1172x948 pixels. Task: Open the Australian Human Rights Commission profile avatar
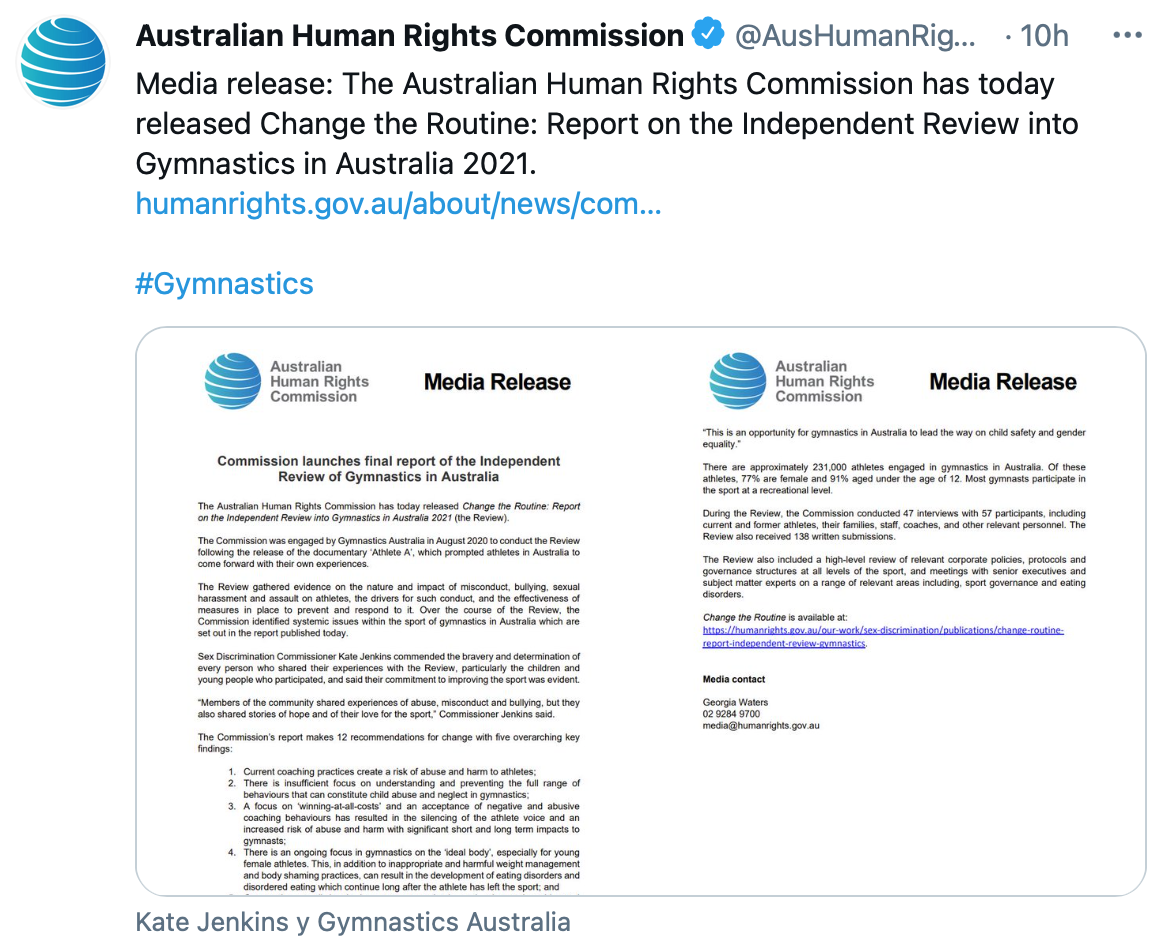coord(63,62)
